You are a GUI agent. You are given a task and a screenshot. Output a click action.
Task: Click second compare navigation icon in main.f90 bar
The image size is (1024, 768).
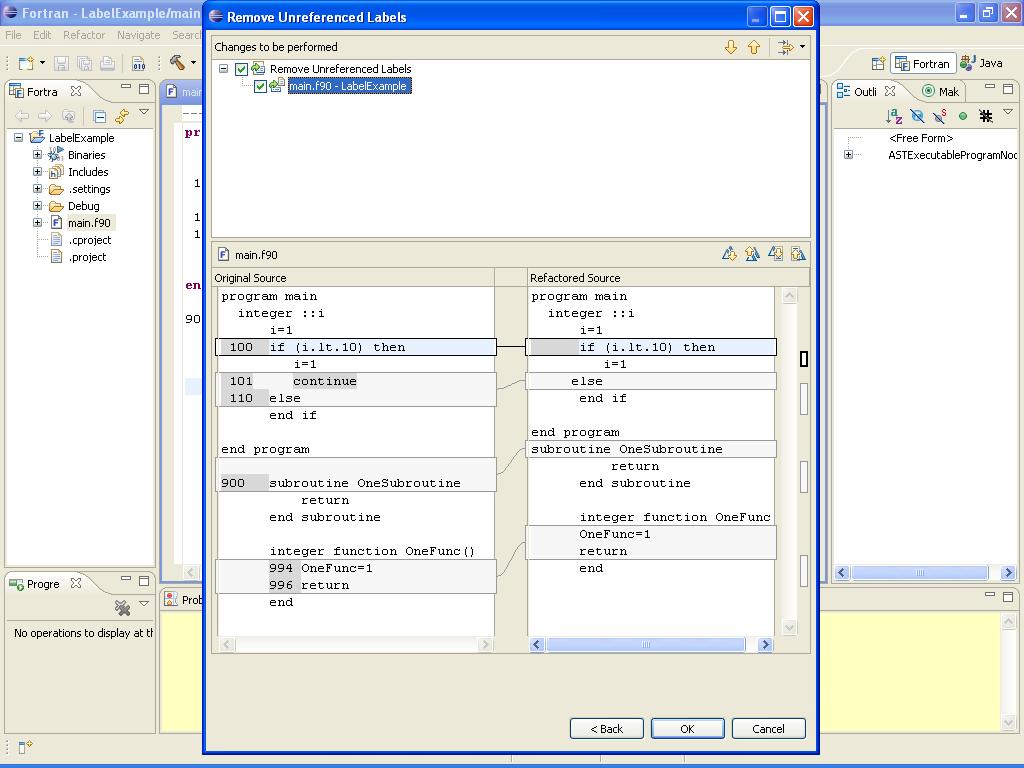click(752, 254)
